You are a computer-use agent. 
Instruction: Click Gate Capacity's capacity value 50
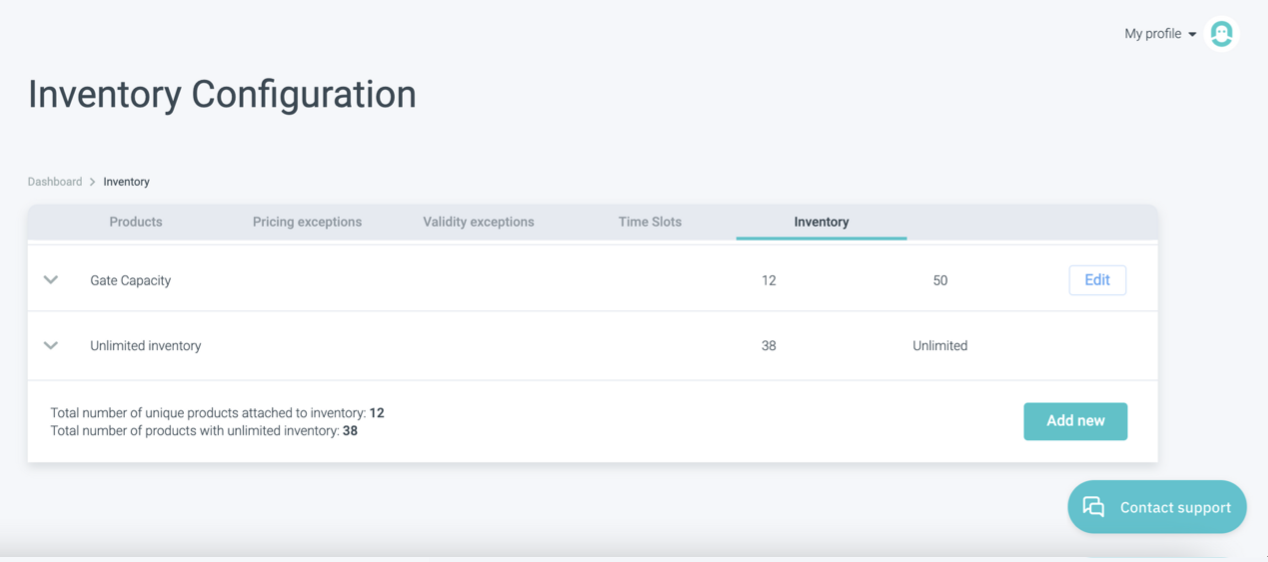point(940,281)
